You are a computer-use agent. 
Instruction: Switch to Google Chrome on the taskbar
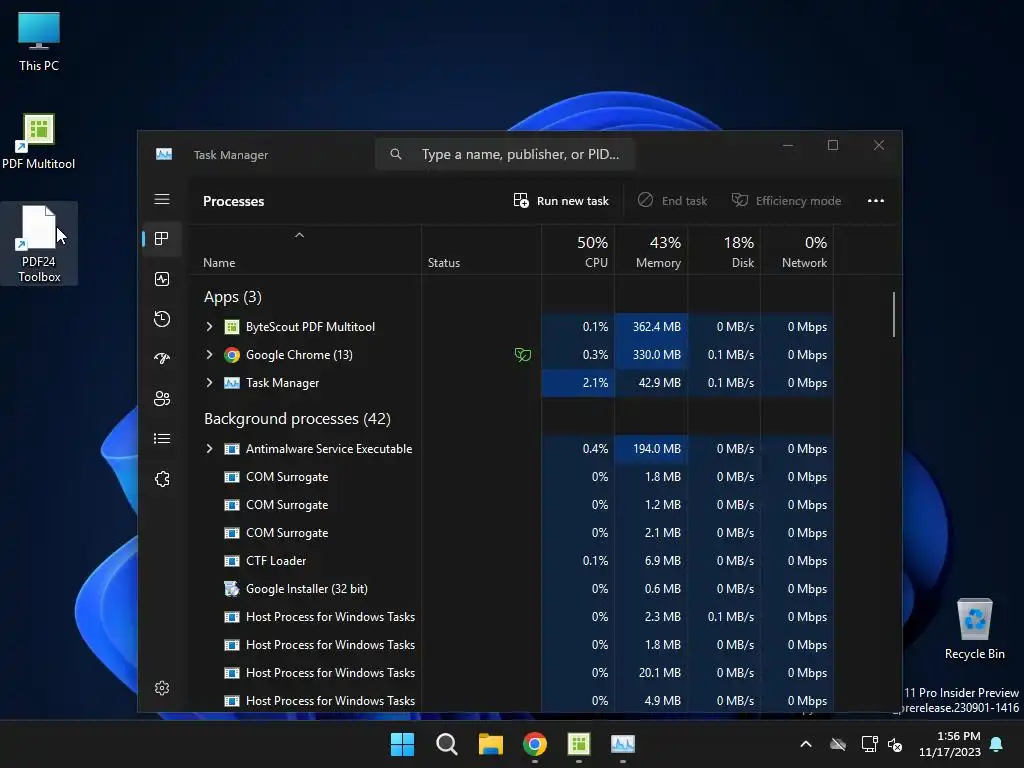coord(535,744)
